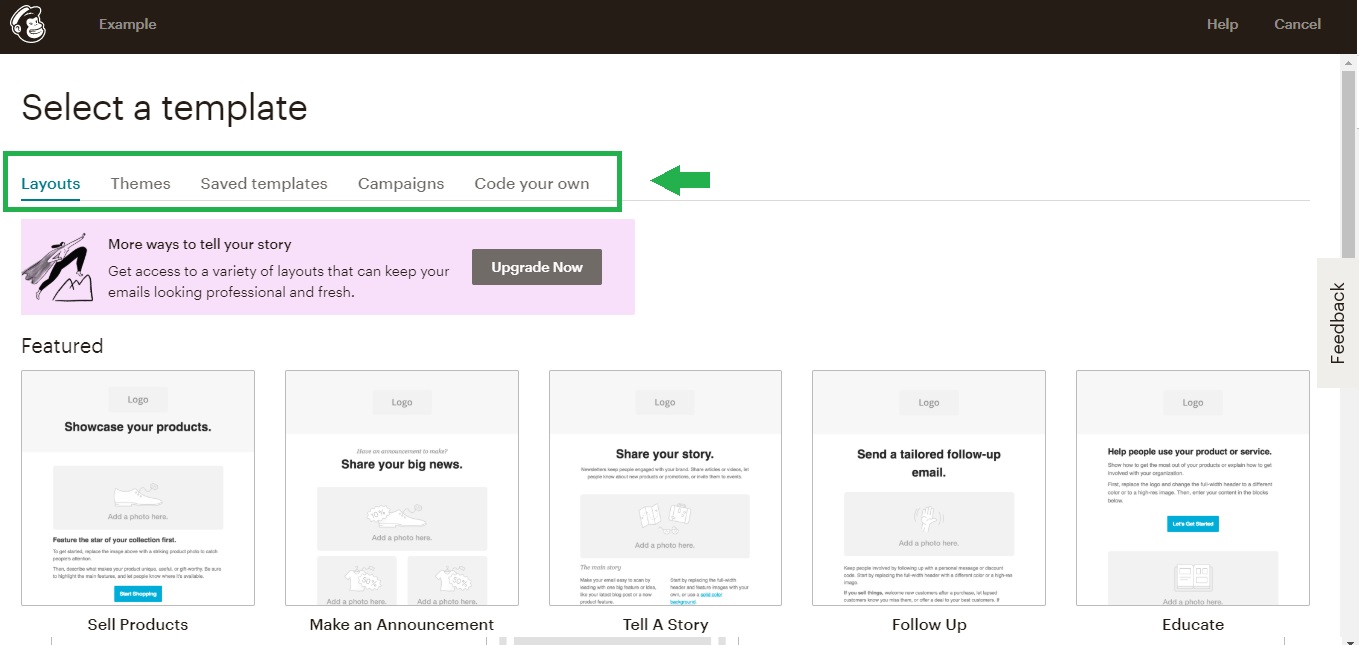Open the Feedback side tab

[x=1337, y=323]
